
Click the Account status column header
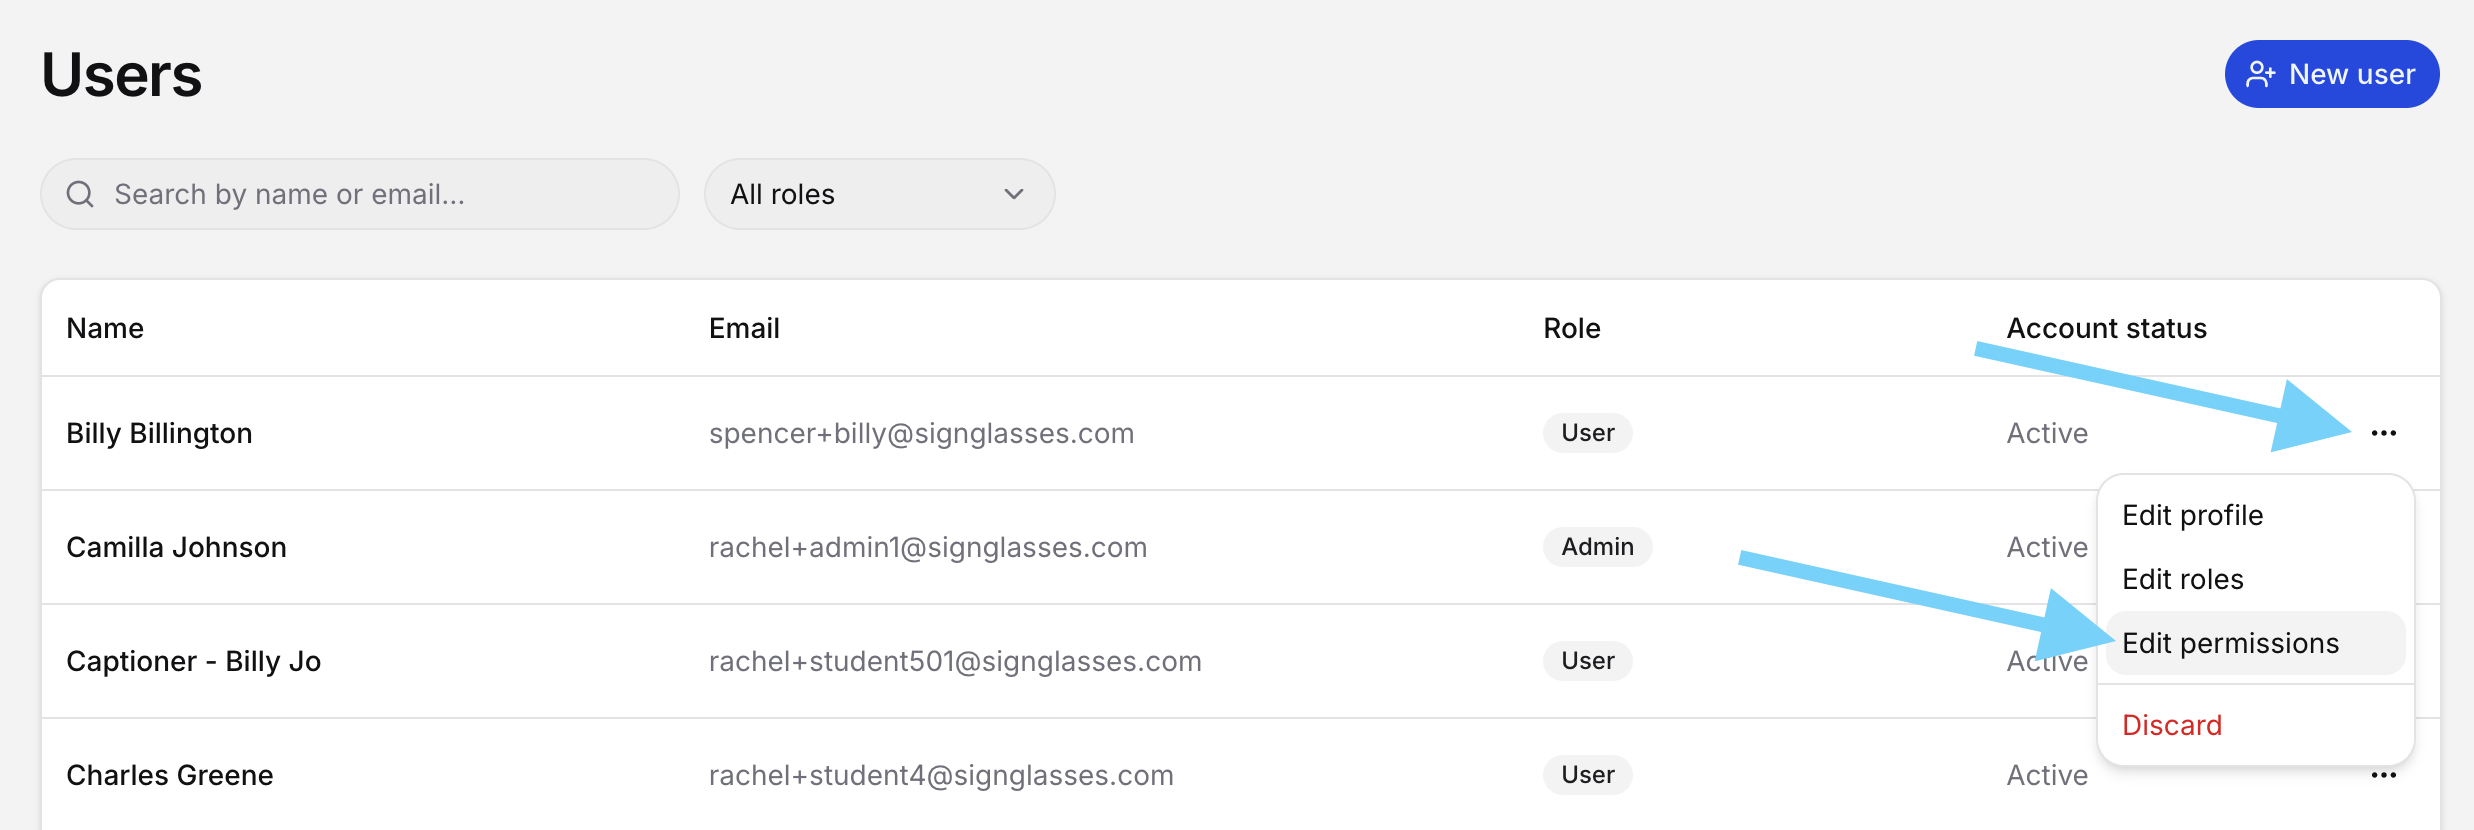pos(2106,328)
